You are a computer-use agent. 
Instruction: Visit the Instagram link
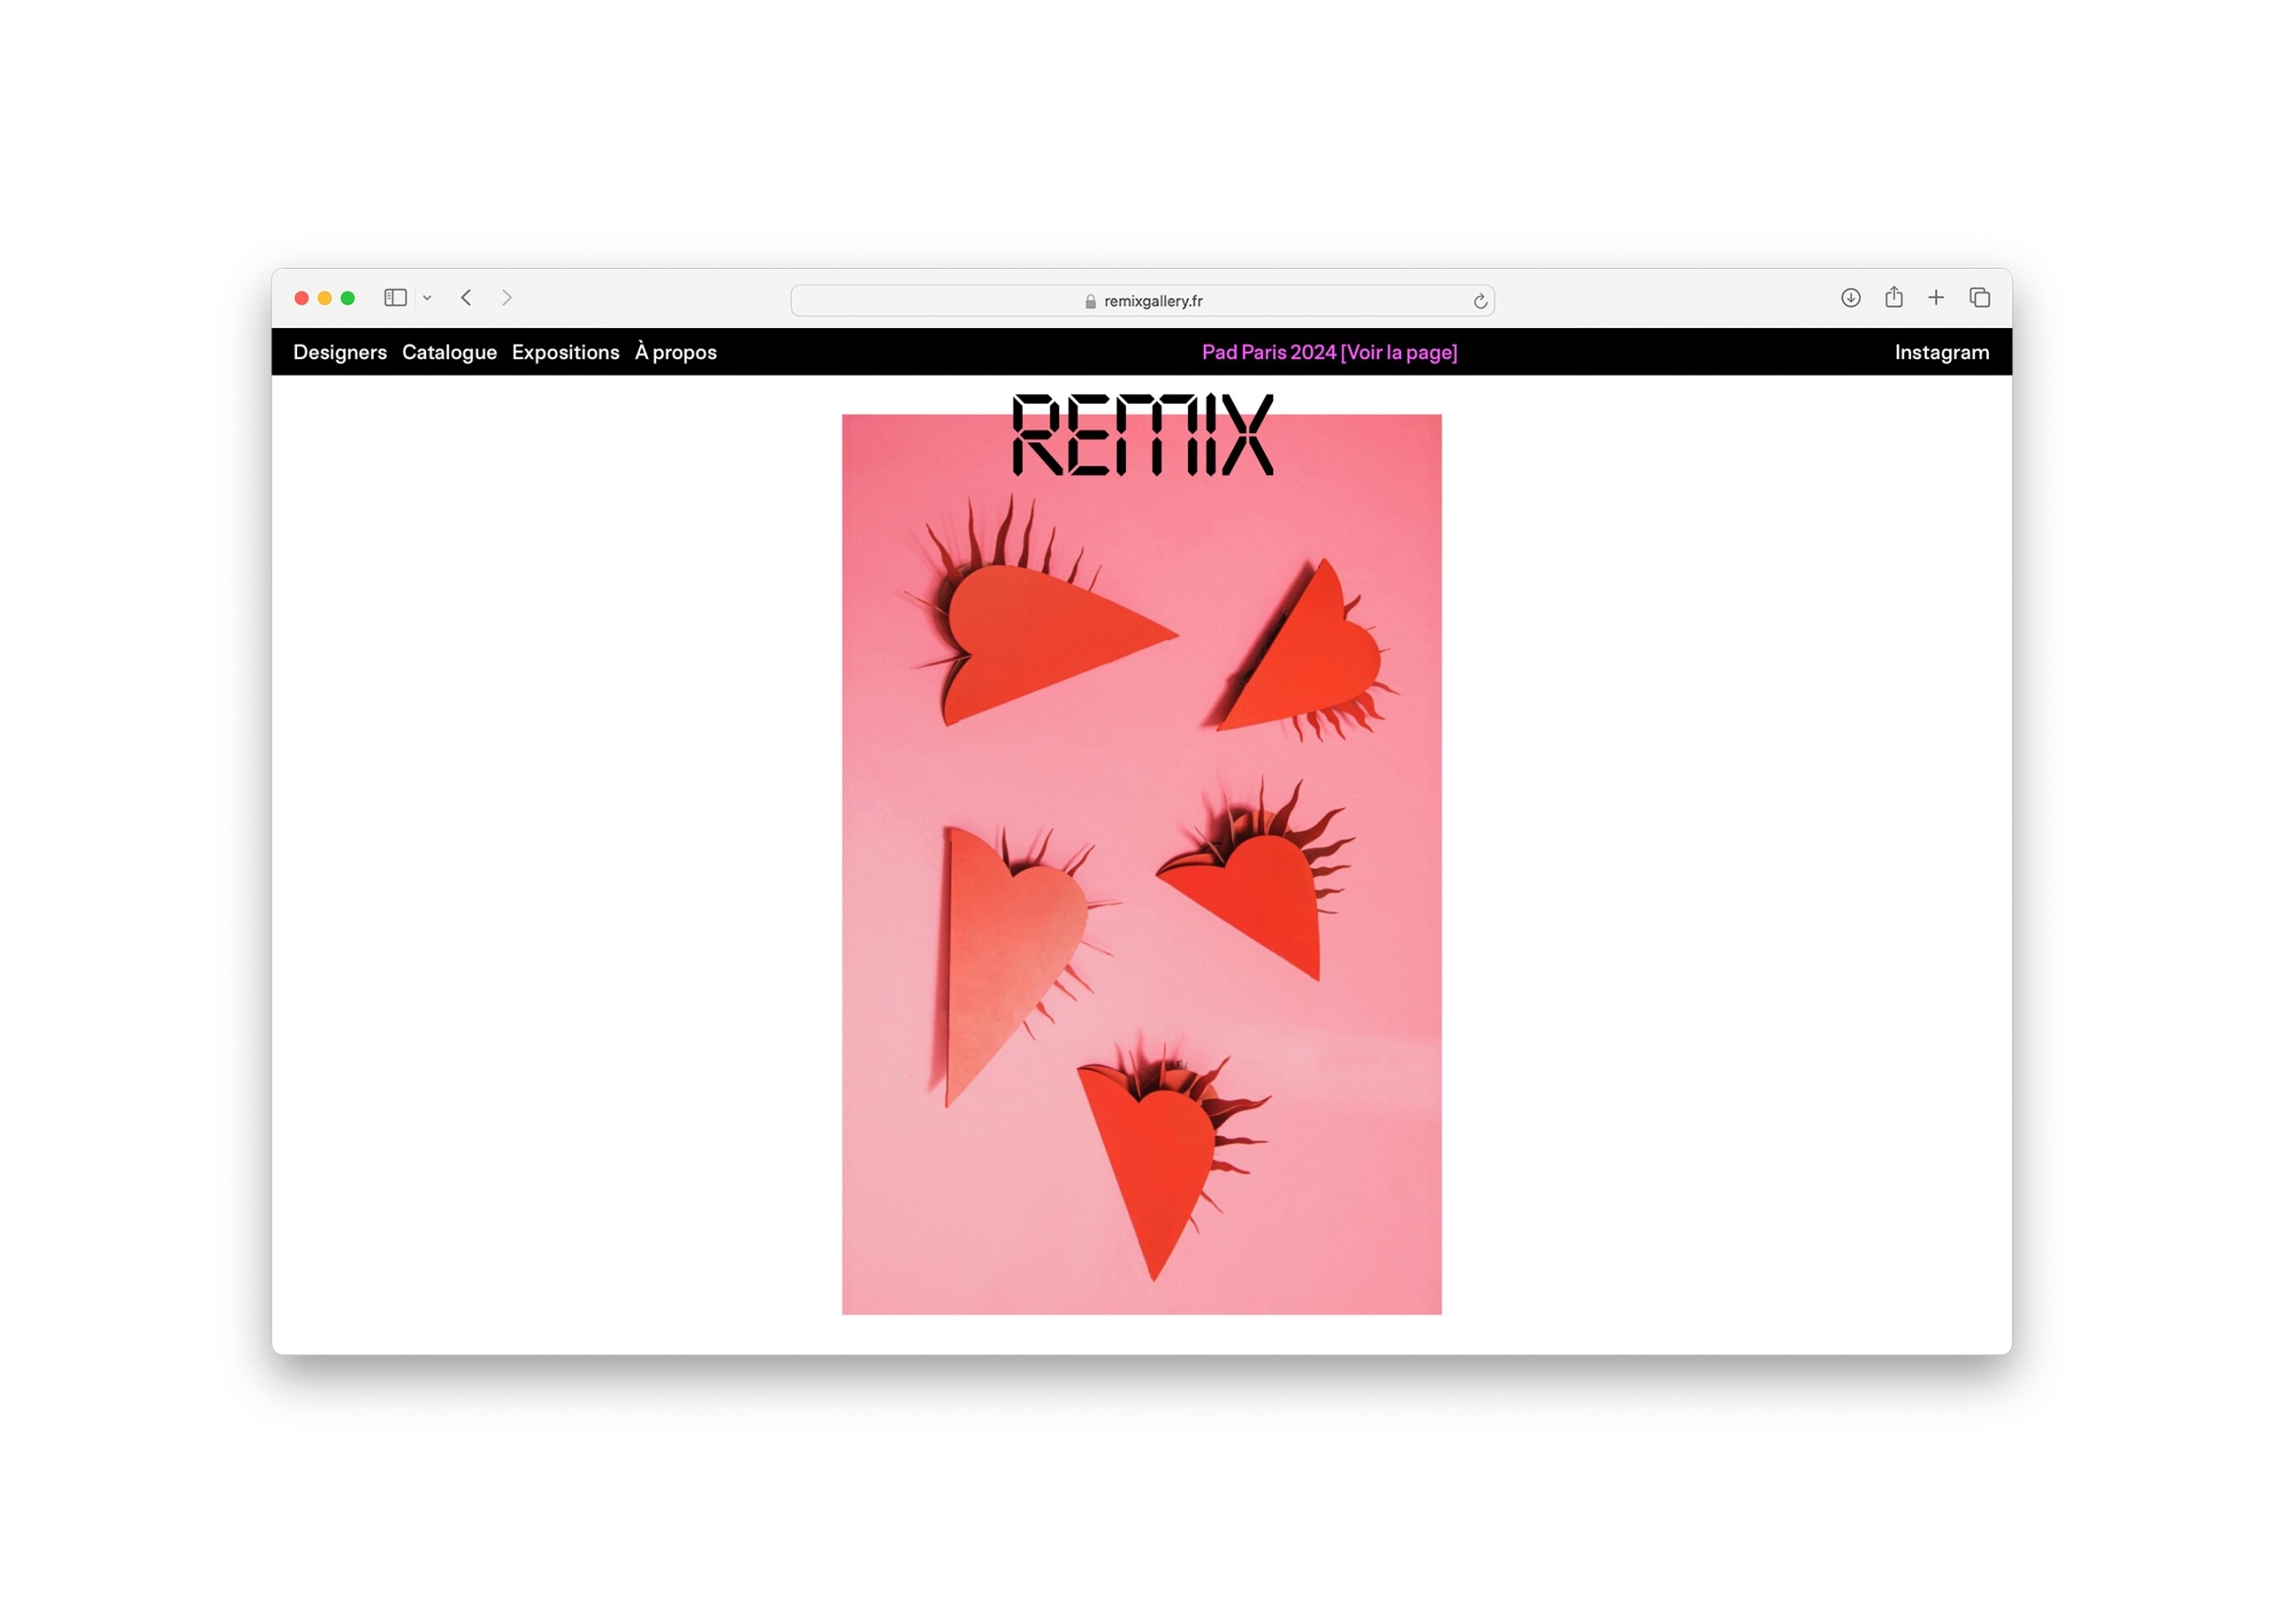coord(1941,352)
